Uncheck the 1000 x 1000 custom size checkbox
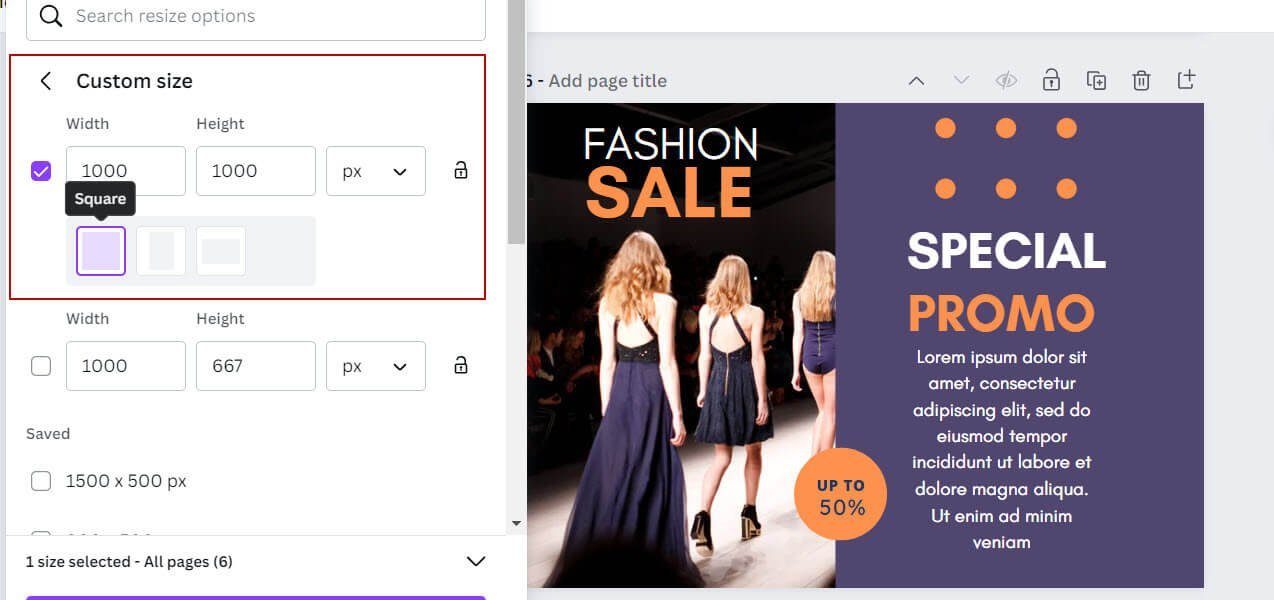1274x600 pixels. pos(41,171)
